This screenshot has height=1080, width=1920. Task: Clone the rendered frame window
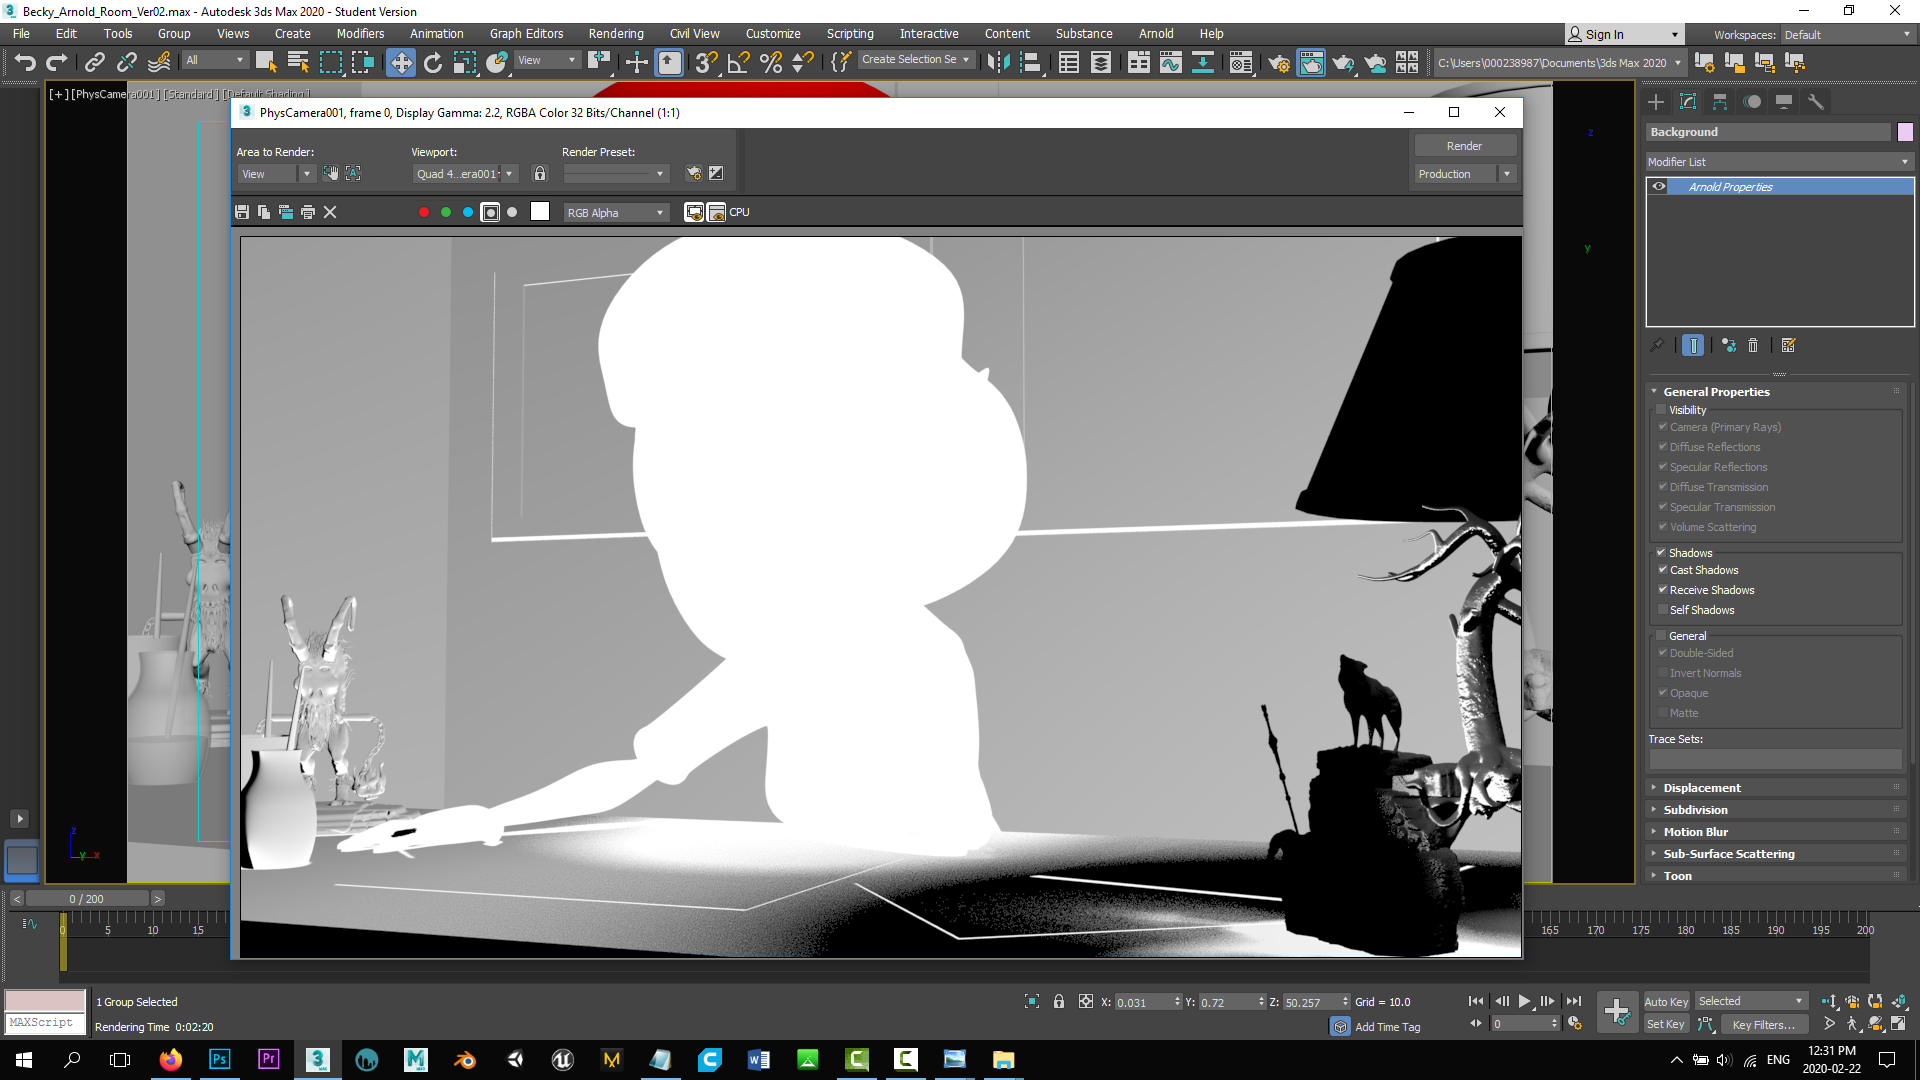coord(286,212)
